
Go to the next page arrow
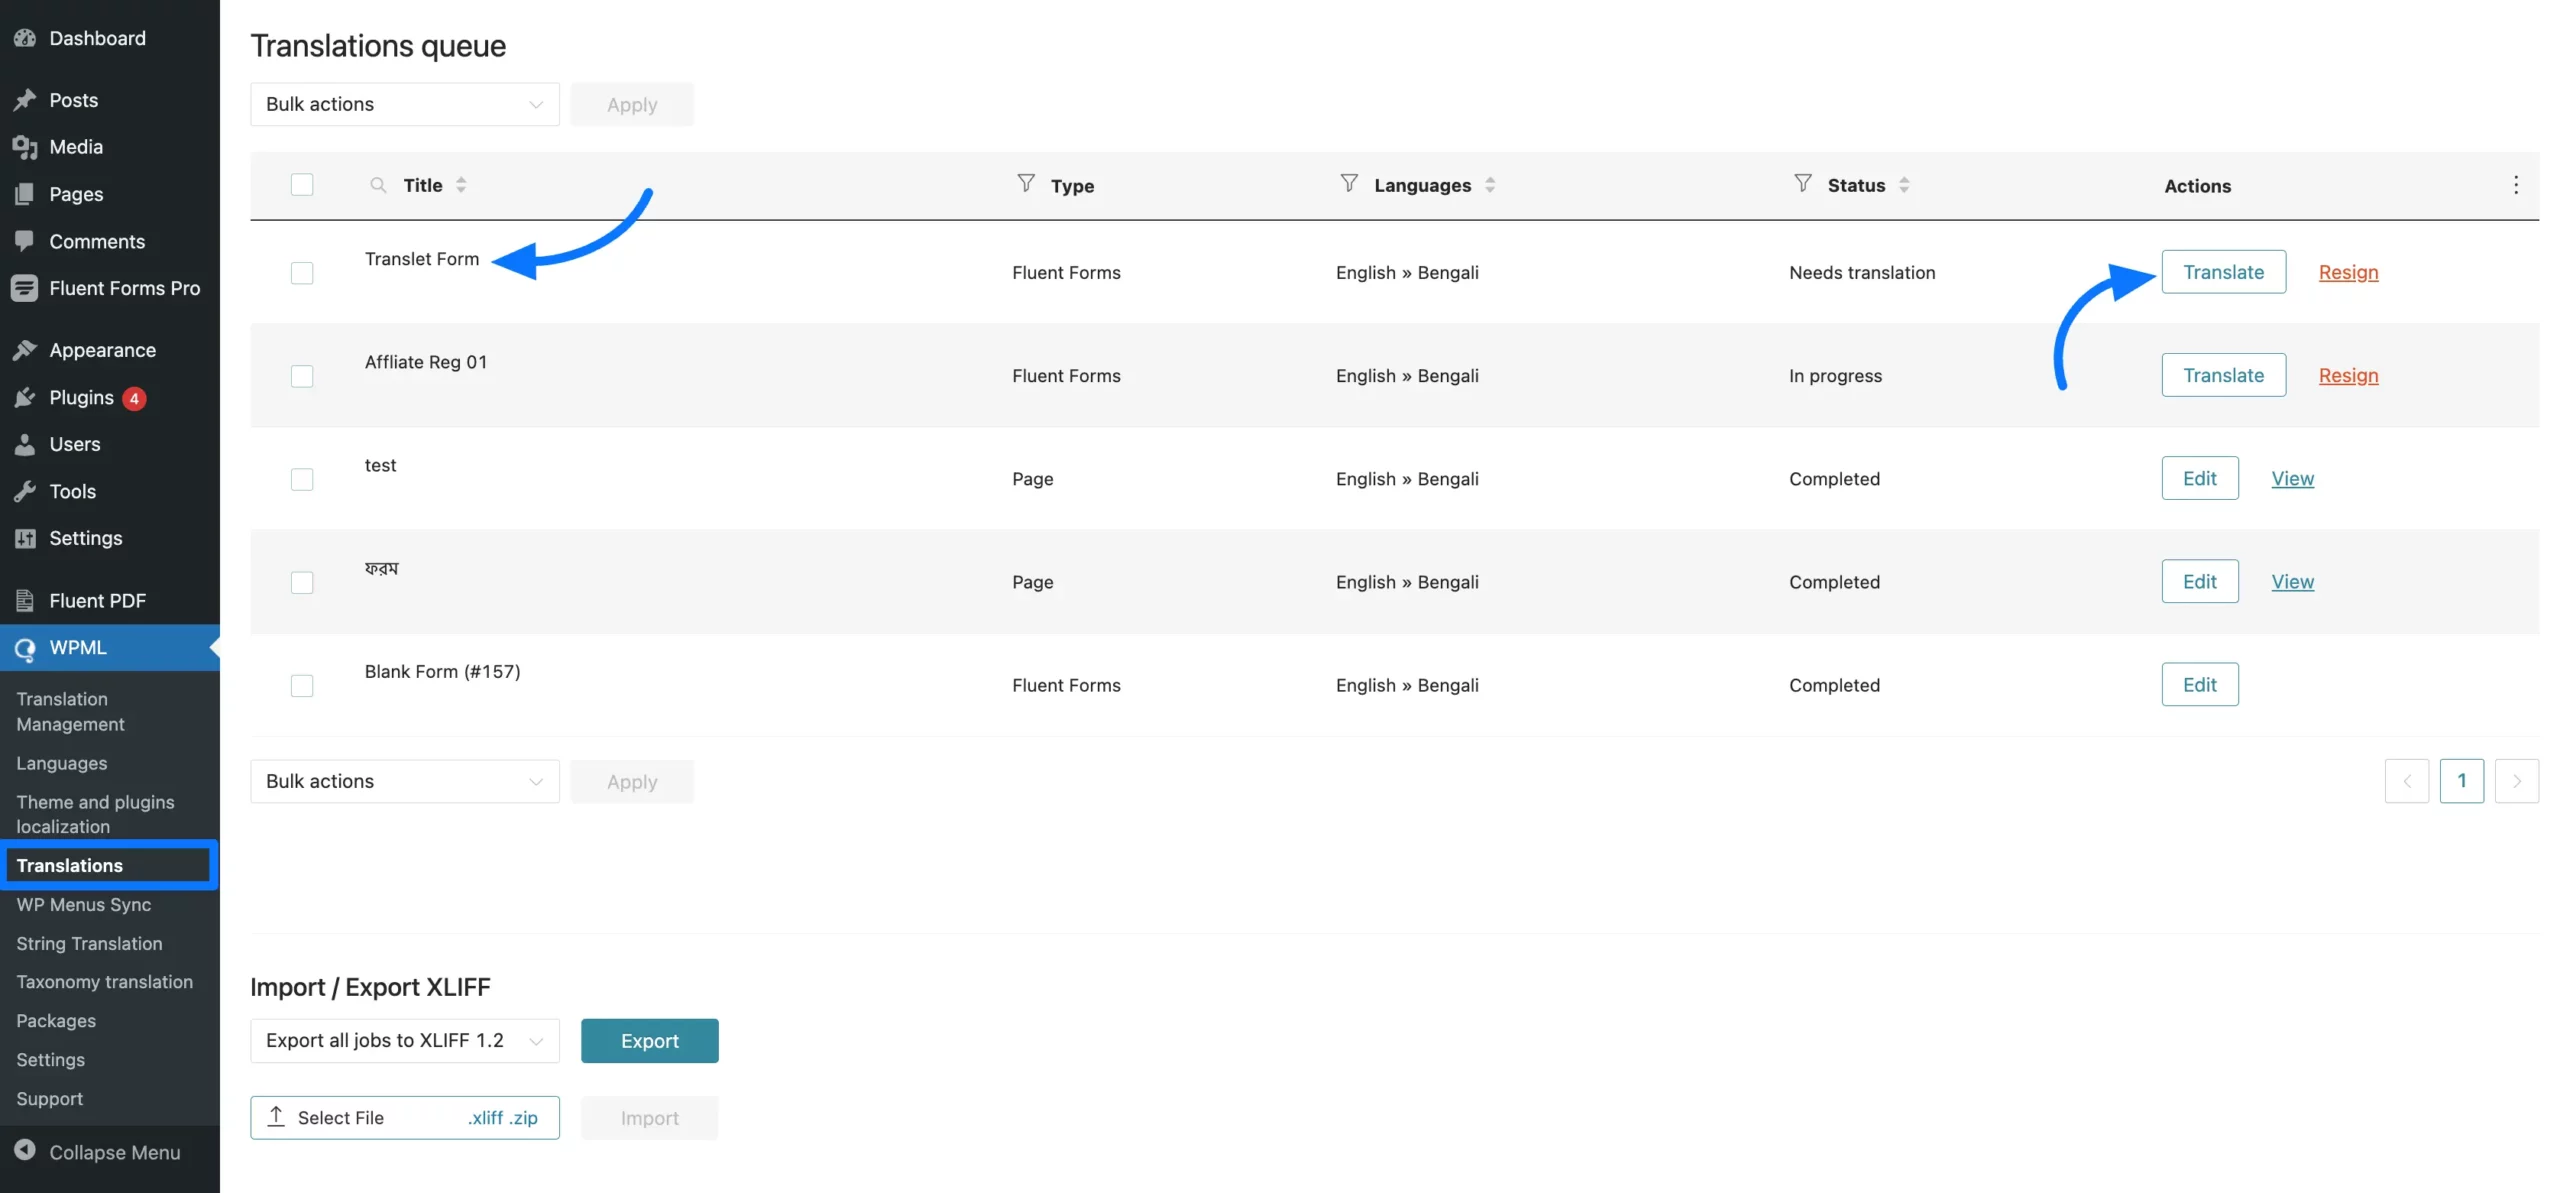(2515, 781)
